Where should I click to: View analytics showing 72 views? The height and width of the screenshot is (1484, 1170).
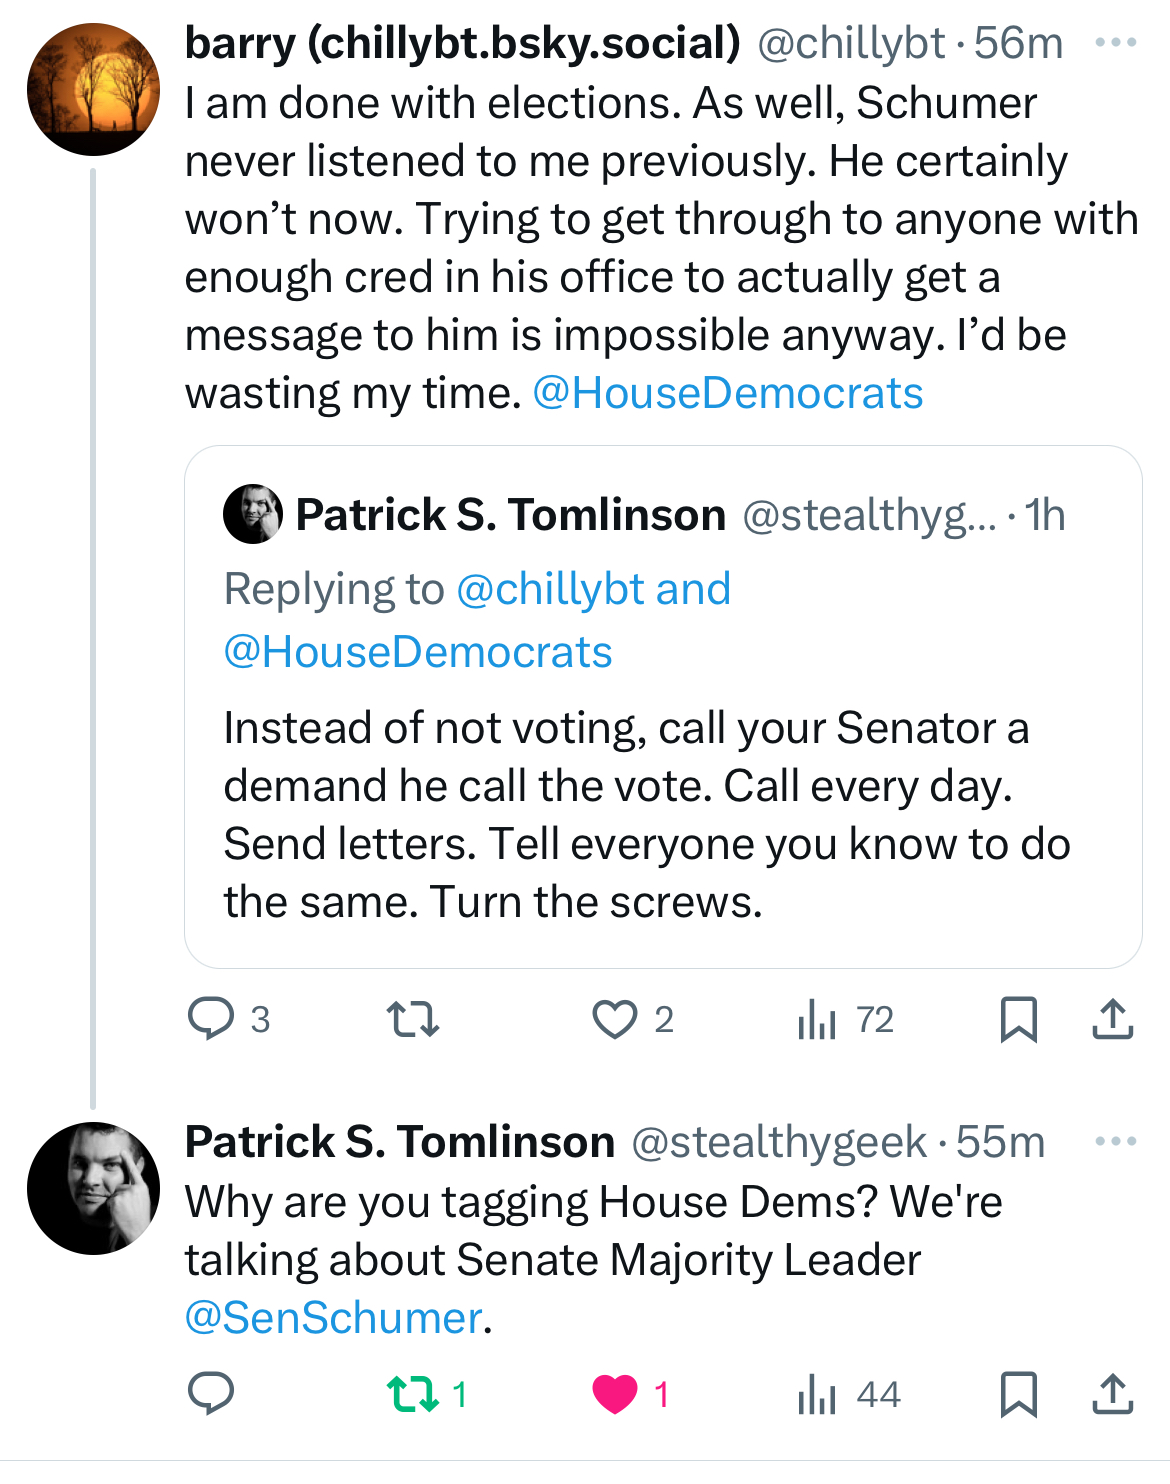(x=845, y=1019)
